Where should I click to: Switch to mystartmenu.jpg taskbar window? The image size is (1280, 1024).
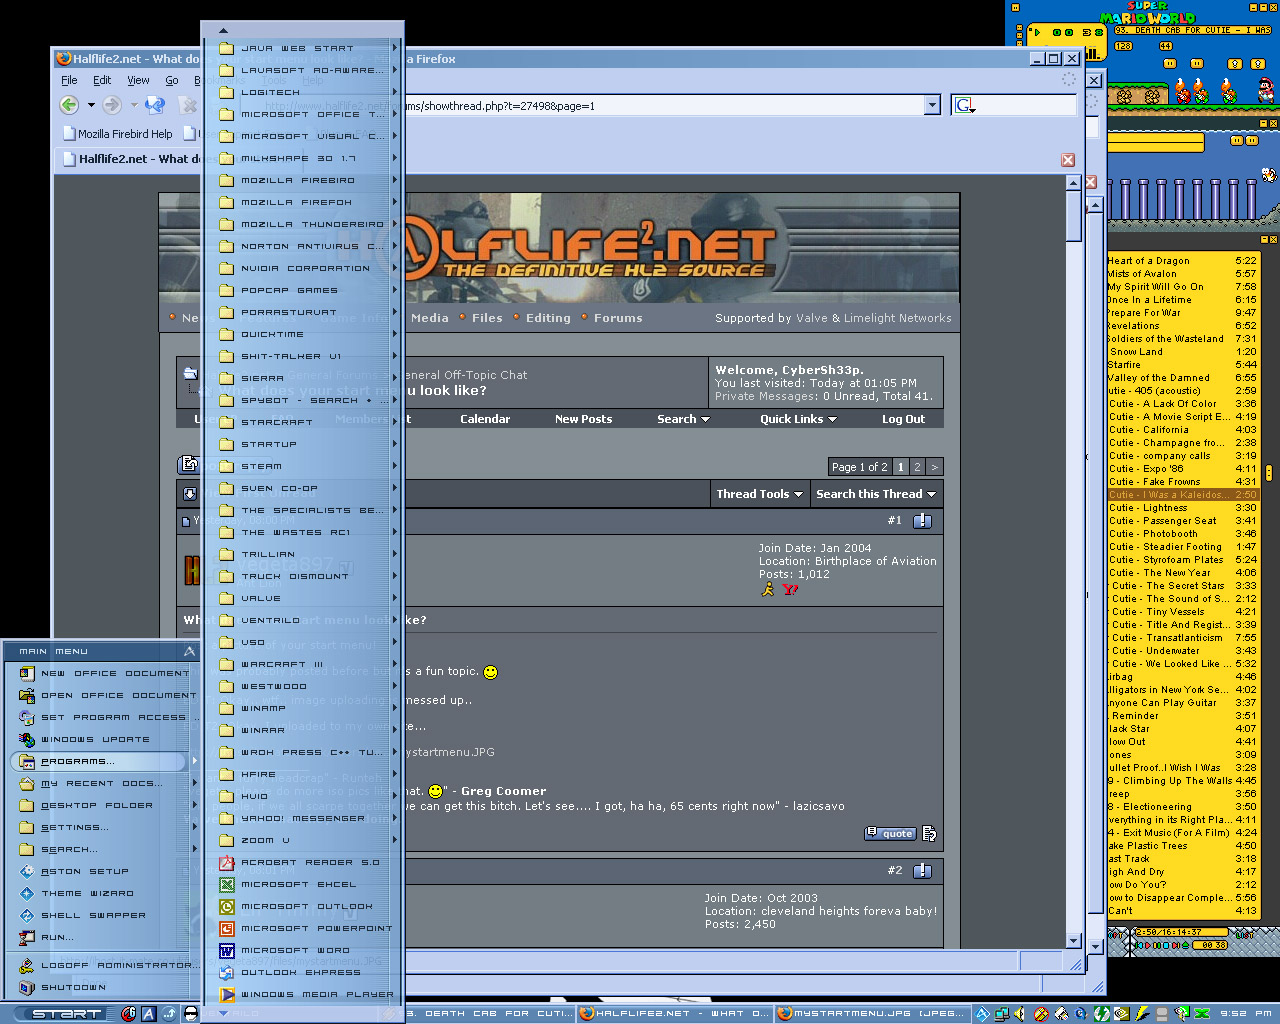(872, 1013)
